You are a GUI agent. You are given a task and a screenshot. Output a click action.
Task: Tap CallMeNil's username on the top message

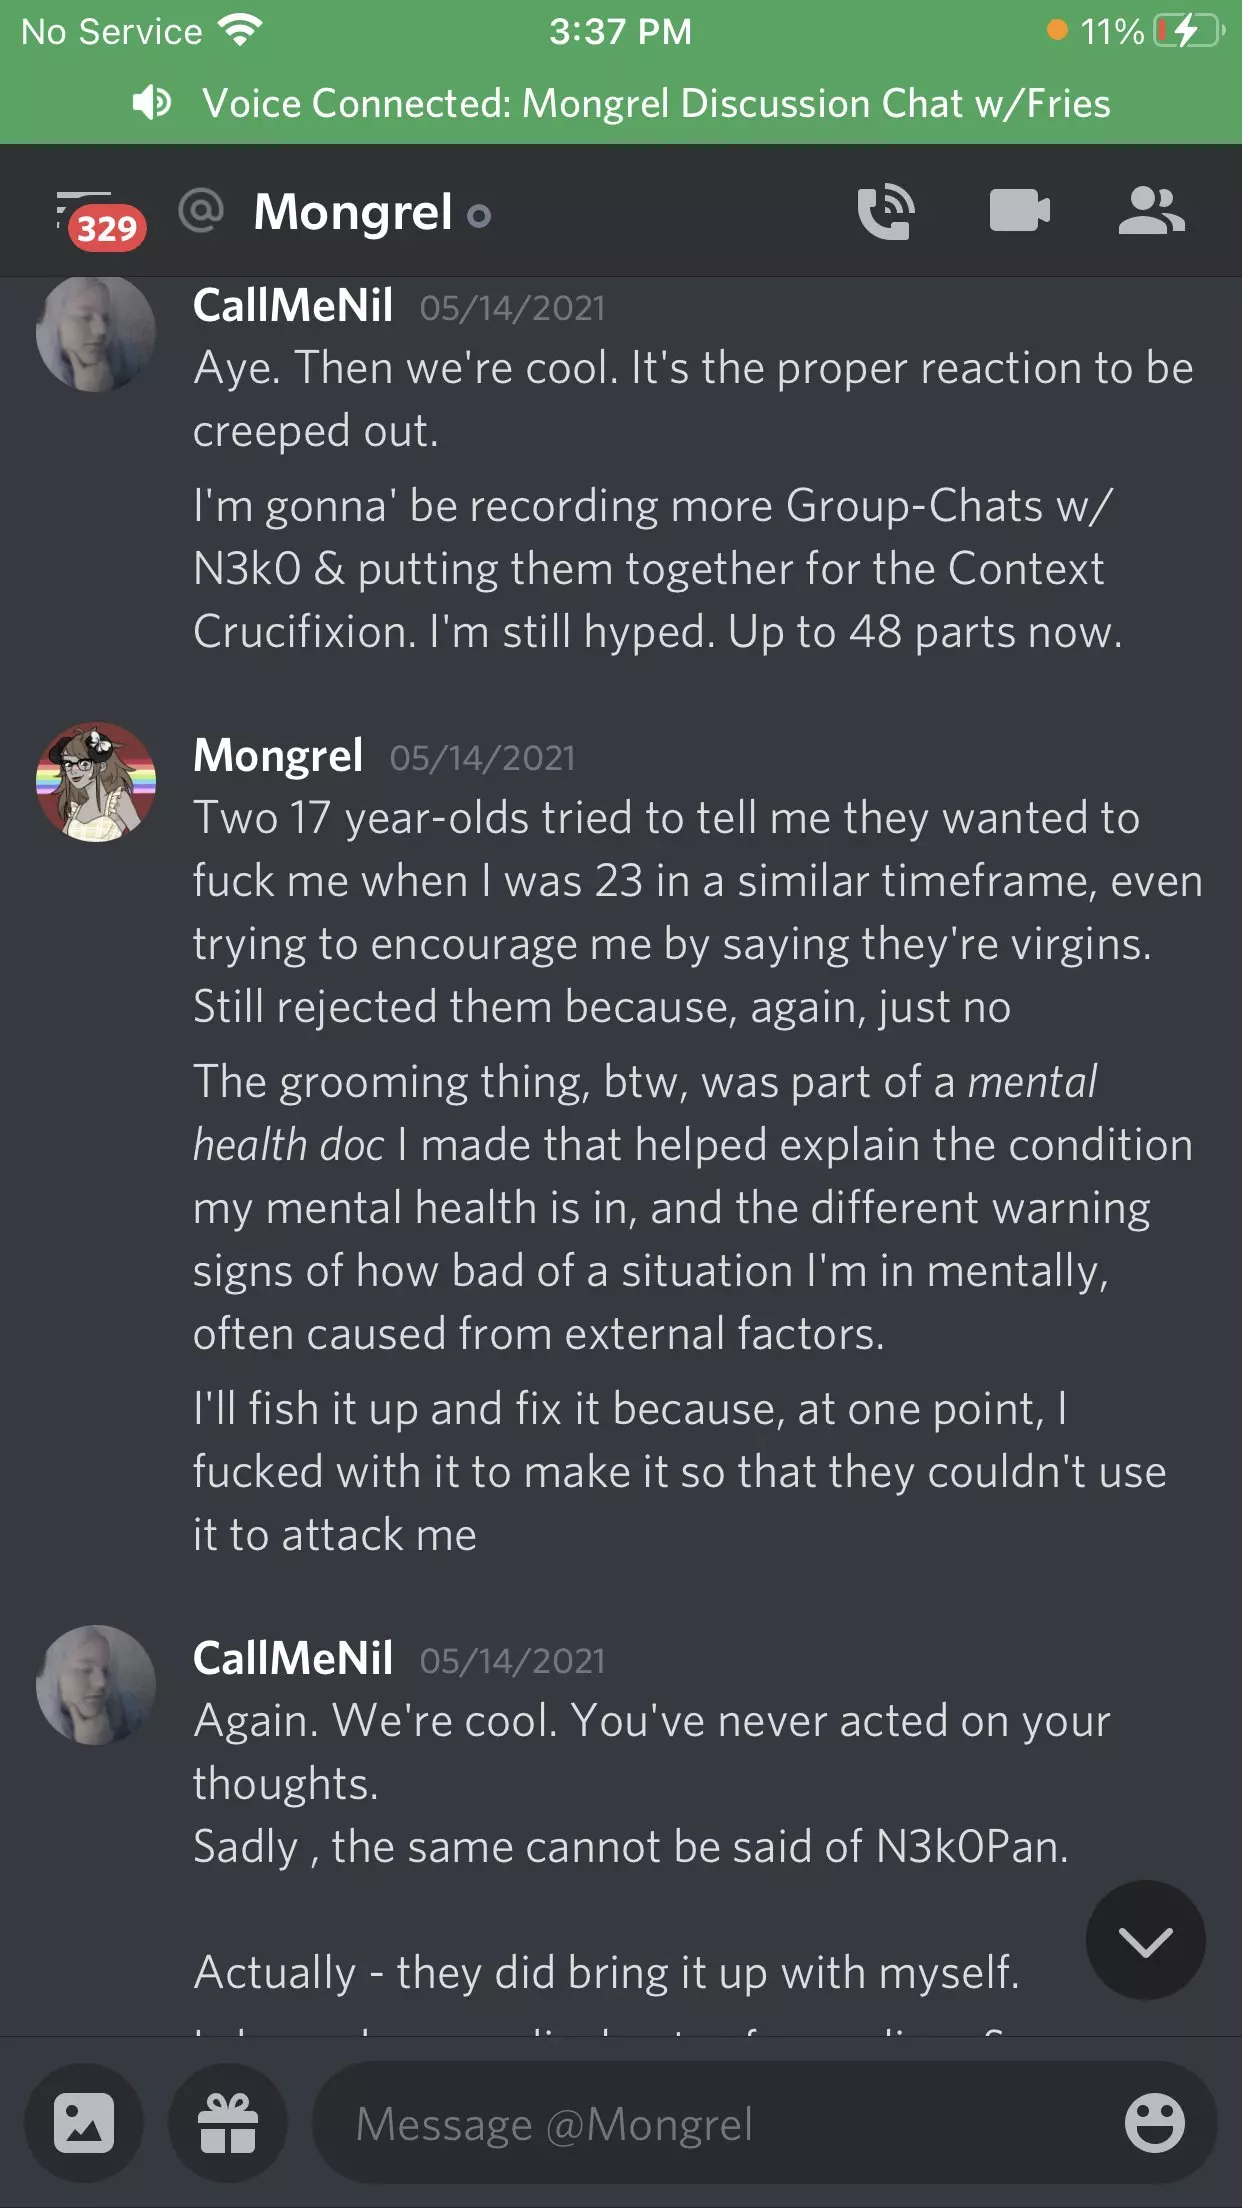293,306
